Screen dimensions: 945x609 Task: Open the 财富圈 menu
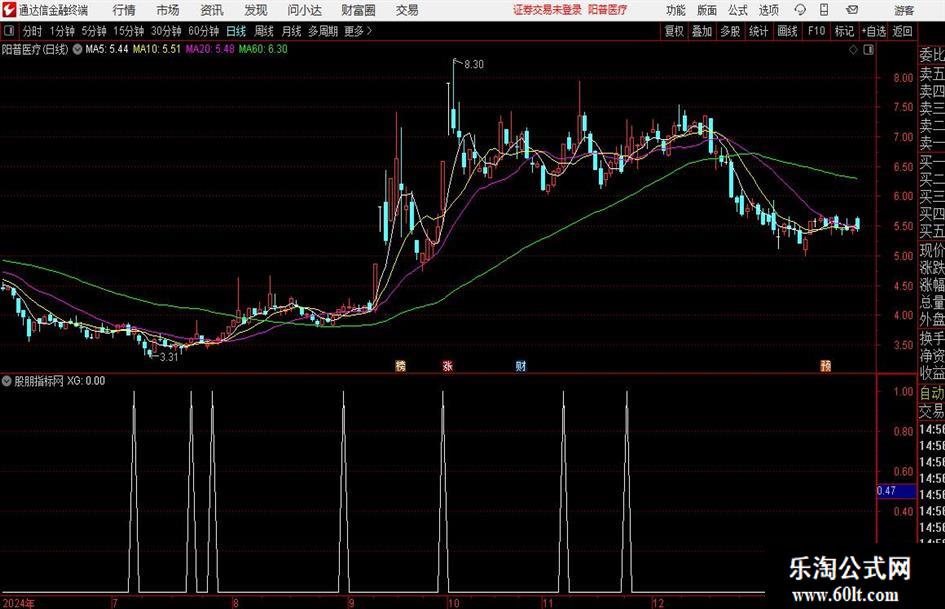point(358,10)
